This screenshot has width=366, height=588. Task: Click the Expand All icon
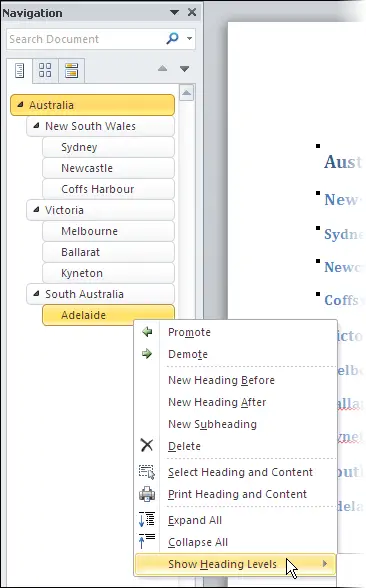[147, 519]
